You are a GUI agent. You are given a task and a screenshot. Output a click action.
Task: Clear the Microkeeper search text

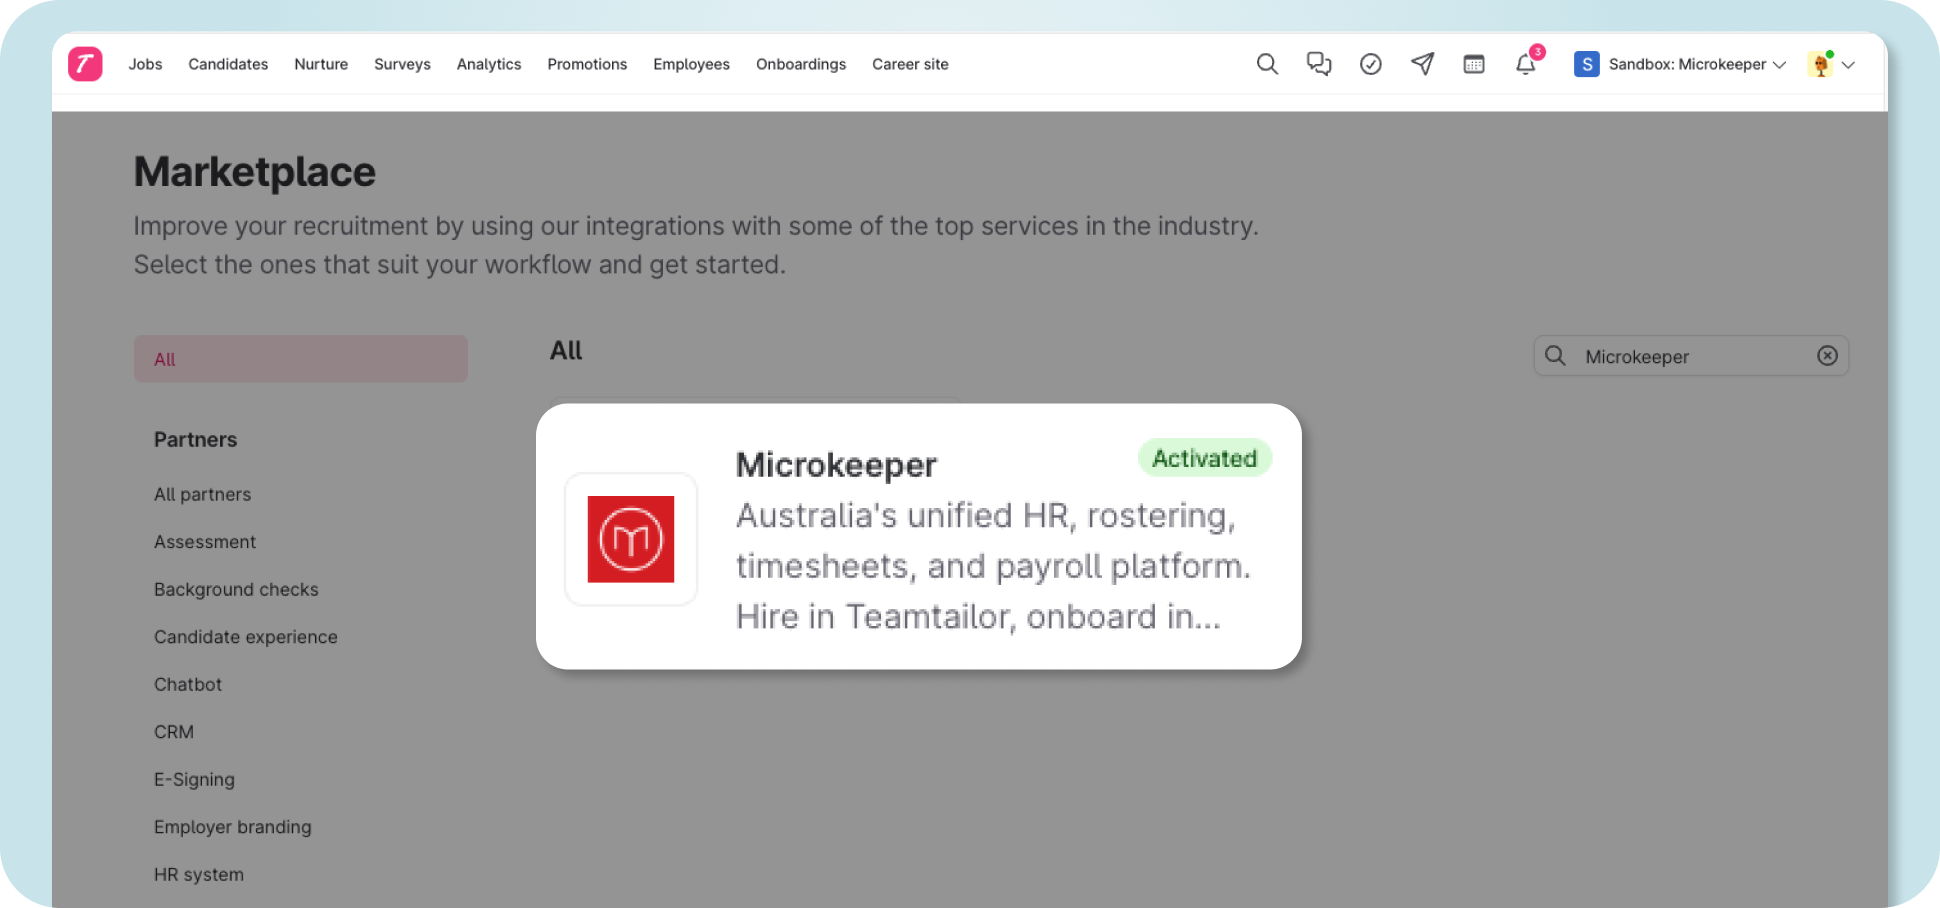[x=1827, y=356]
